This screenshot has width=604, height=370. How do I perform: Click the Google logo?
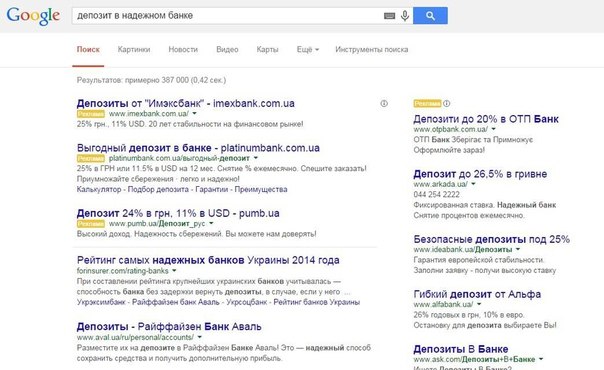click(x=34, y=16)
